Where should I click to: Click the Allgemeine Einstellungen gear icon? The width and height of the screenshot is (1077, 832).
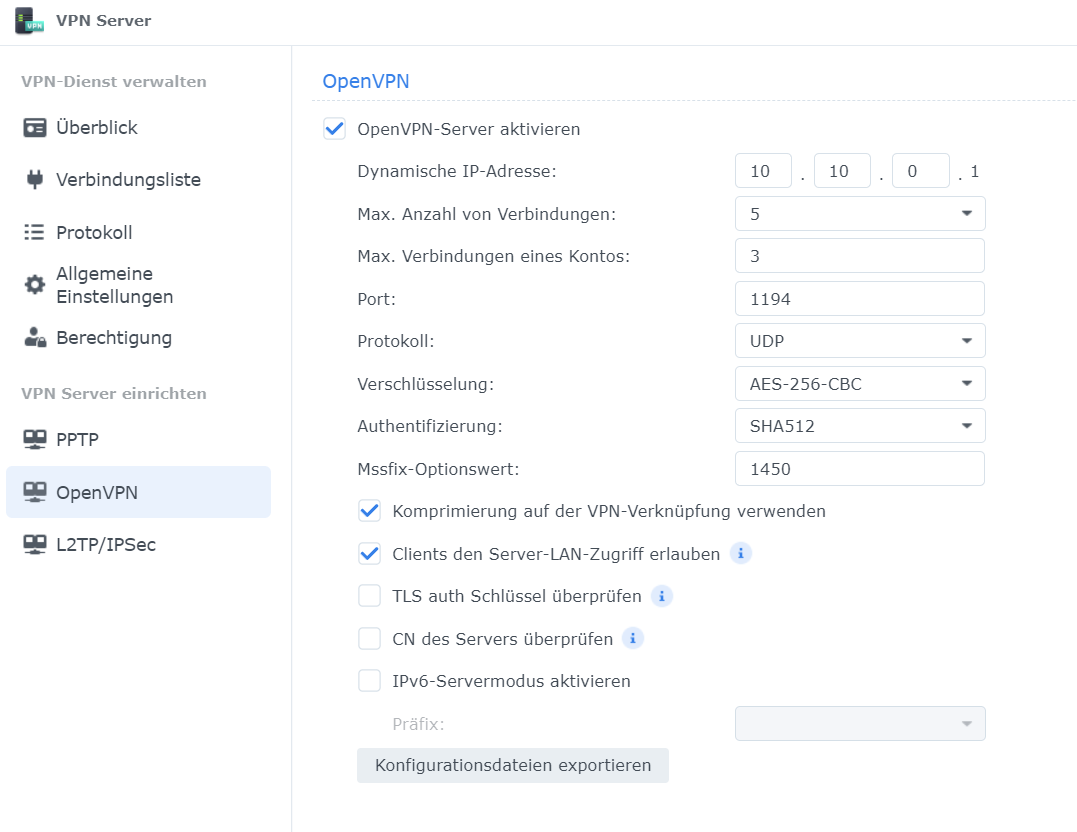(x=35, y=285)
